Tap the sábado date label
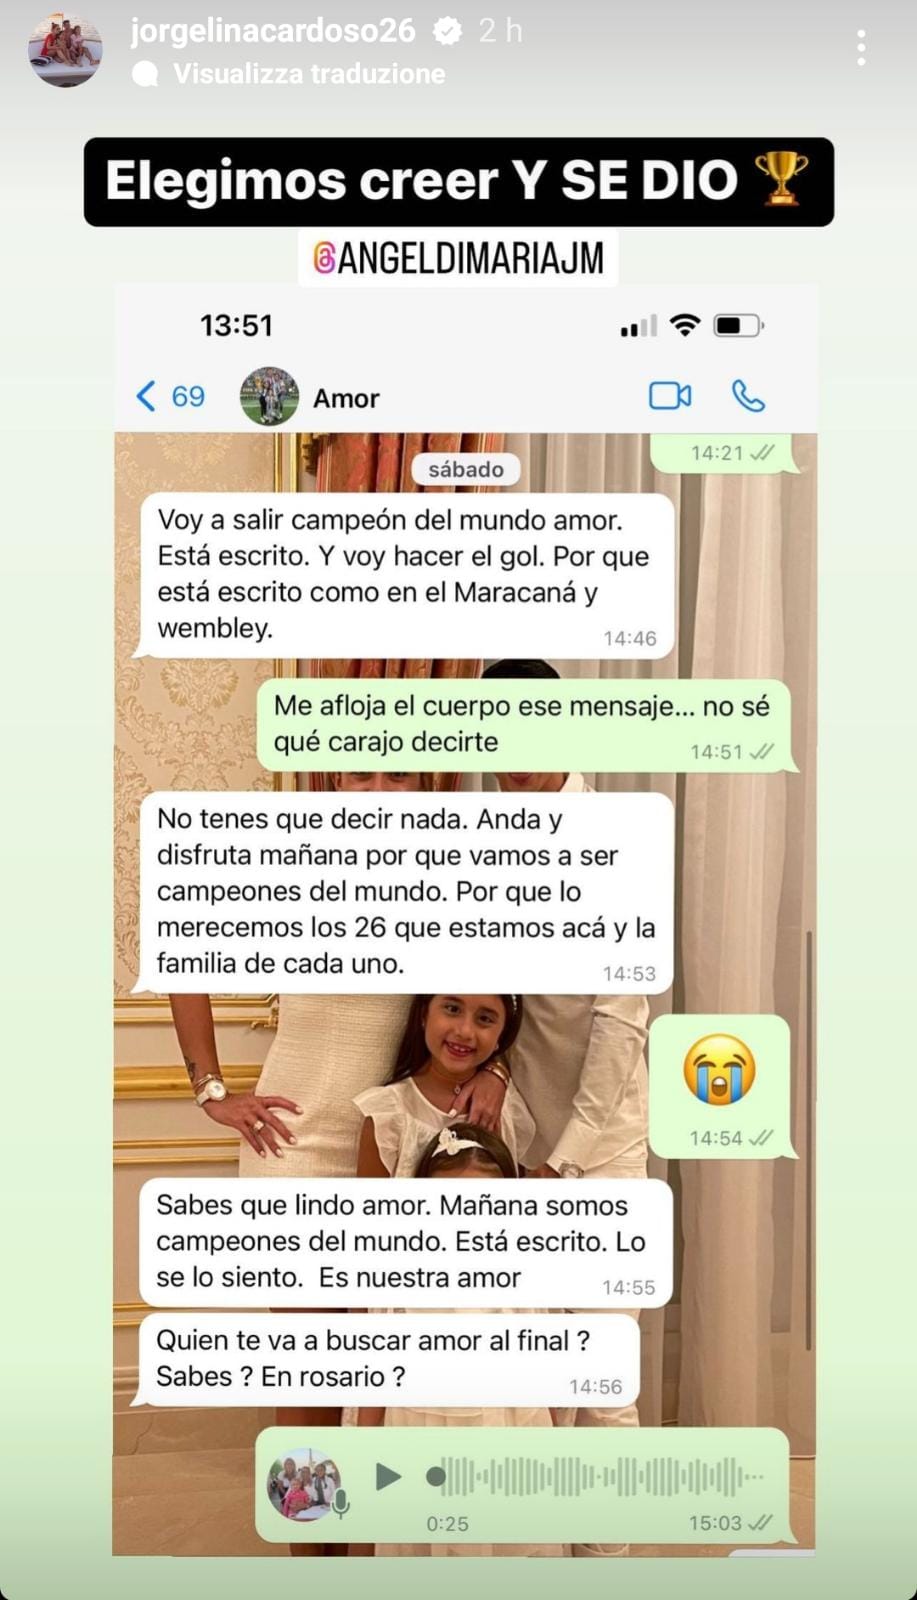The image size is (917, 1600). (x=466, y=469)
